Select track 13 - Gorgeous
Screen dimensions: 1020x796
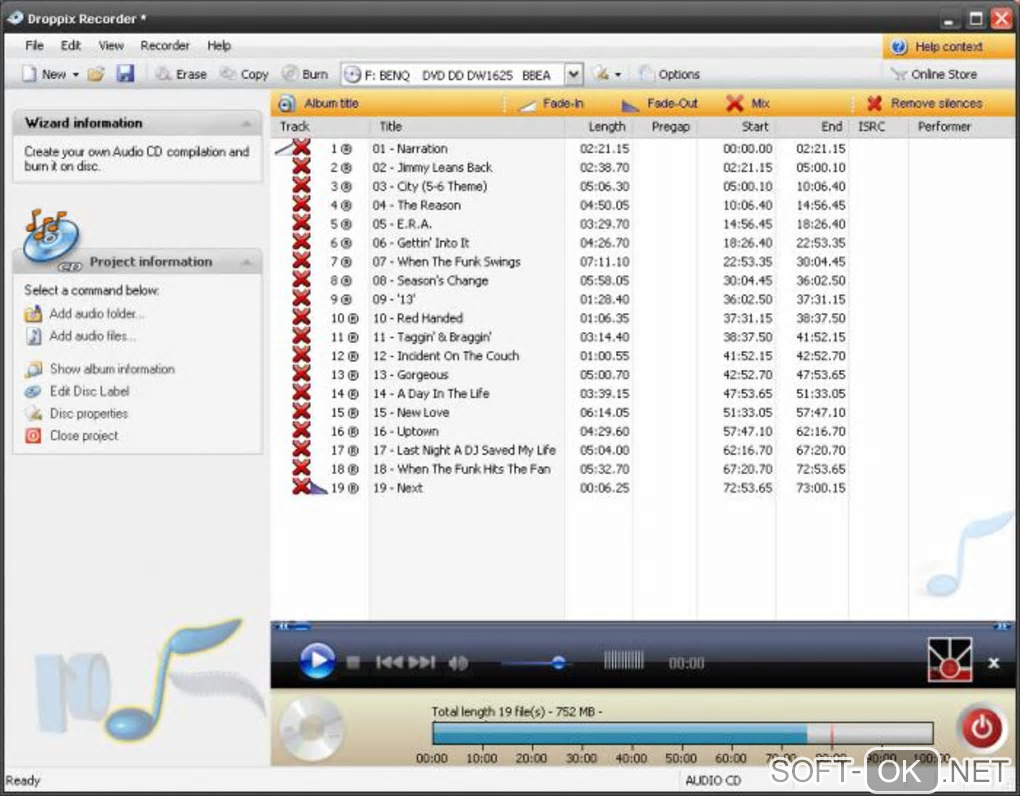click(410, 375)
